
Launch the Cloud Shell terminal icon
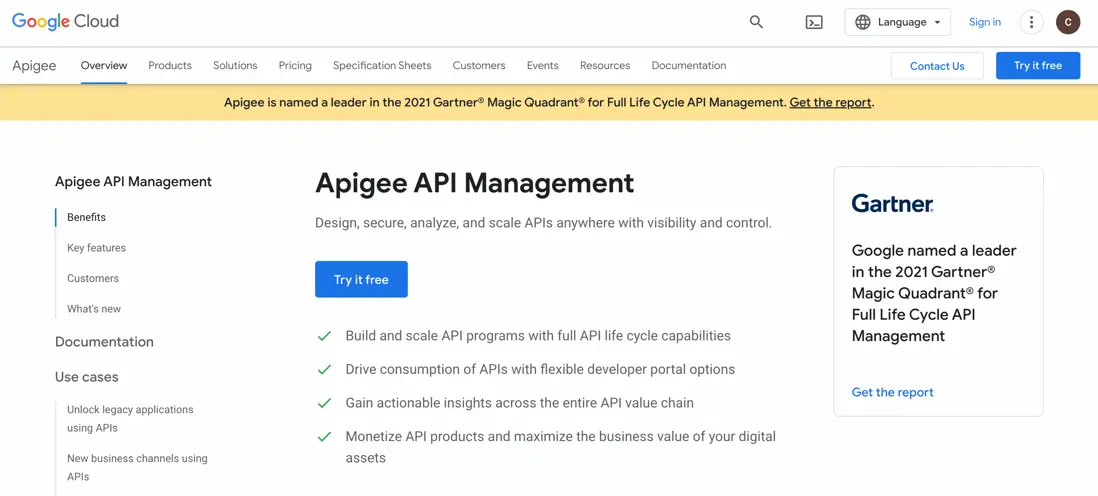pos(814,22)
